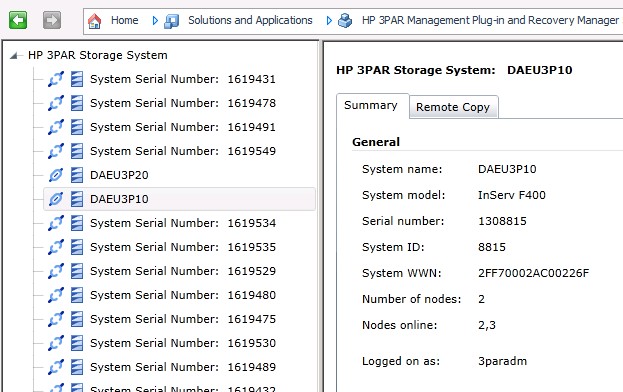Click the System ID value 8815
The width and height of the screenshot is (623, 392).
[x=492, y=247]
